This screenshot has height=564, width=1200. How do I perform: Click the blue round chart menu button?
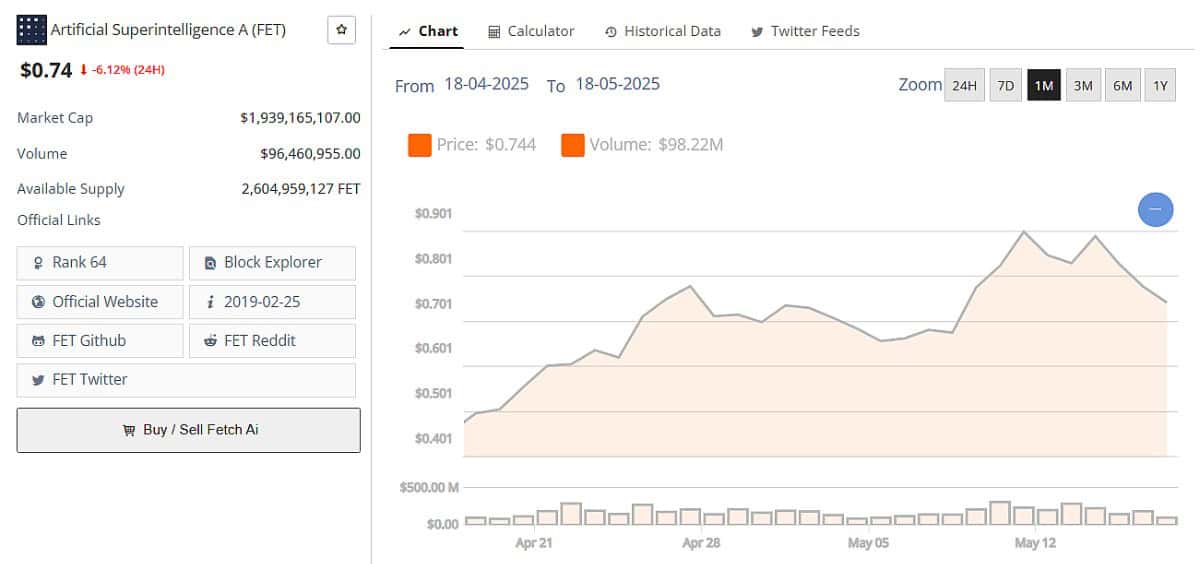(x=1156, y=209)
